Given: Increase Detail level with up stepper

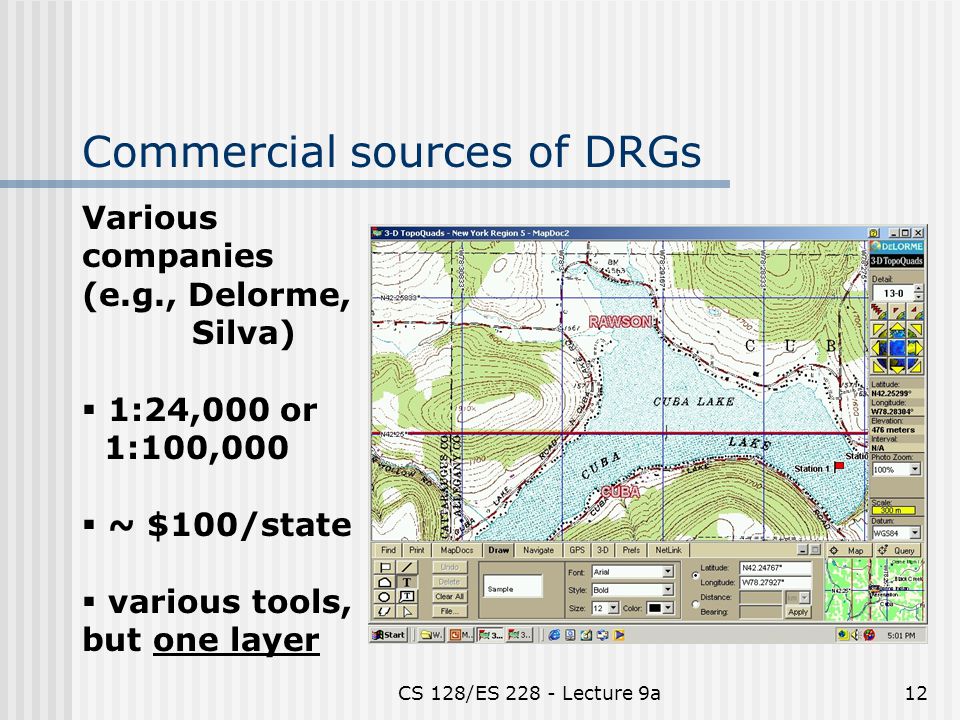Looking at the screenshot, I should pos(918,289).
